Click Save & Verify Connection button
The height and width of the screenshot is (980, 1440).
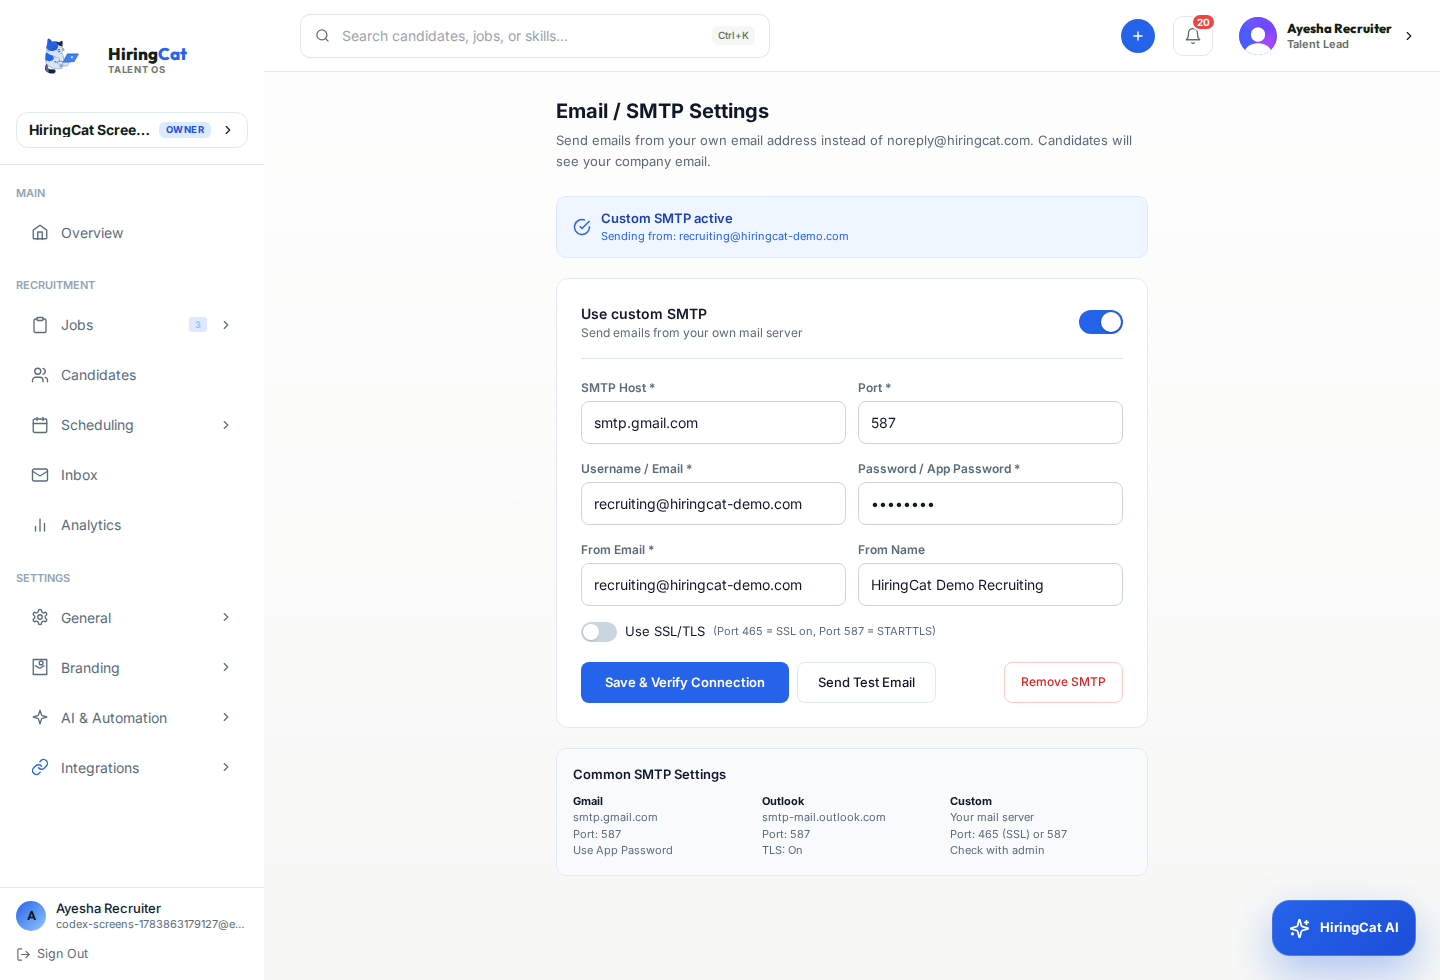[x=685, y=682]
